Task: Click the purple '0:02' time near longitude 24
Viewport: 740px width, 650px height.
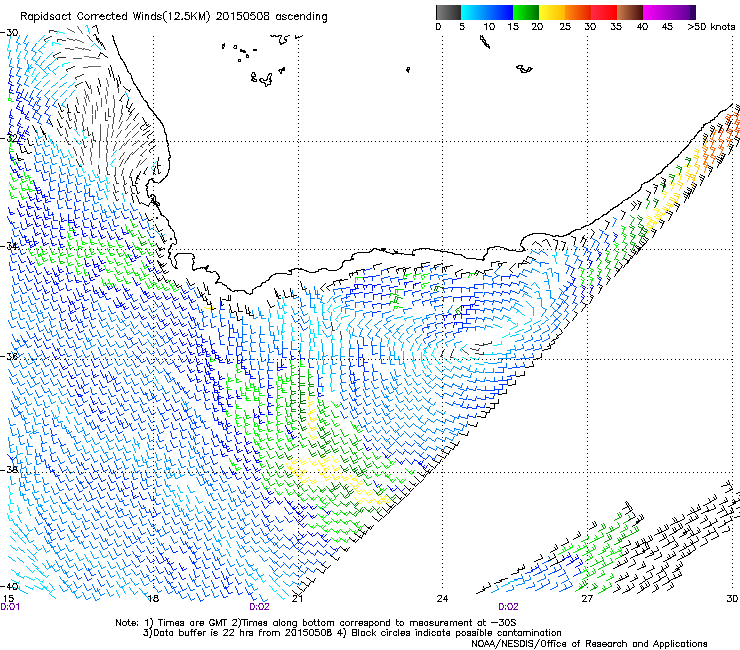Action: [x=508, y=607]
